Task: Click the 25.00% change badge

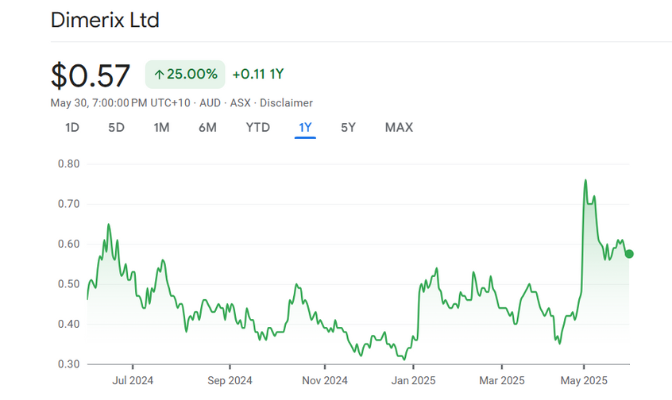Action: click(x=184, y=74)
